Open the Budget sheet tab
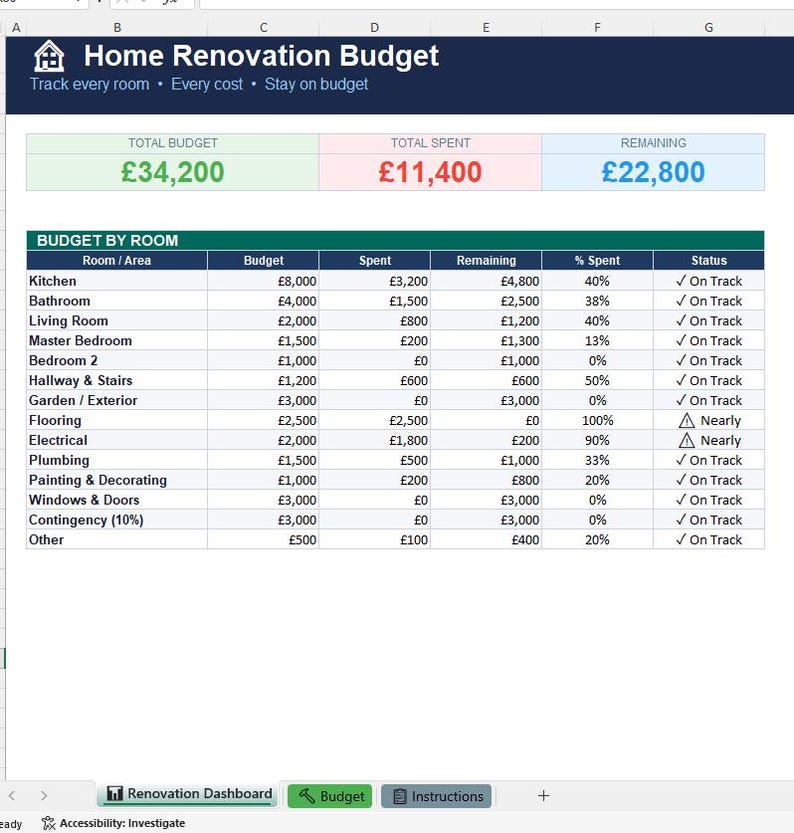This screenshot has width=794, height=833. point(330,796)
